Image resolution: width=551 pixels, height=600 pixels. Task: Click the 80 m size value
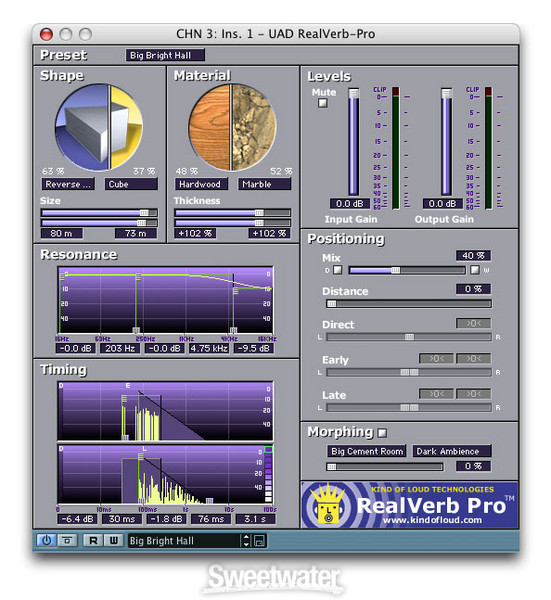(61, 233)
